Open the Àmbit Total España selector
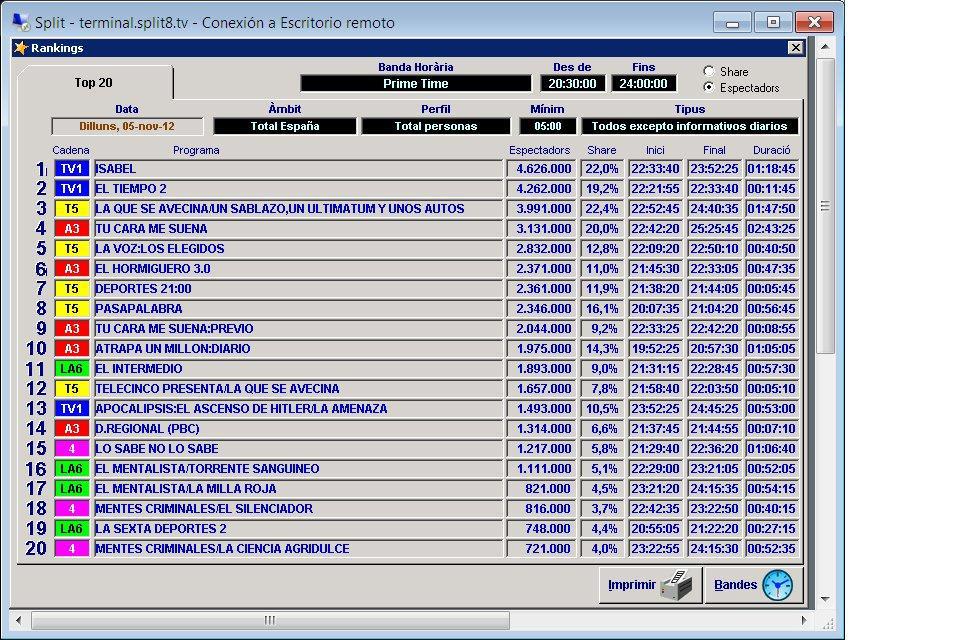960x640 pixels. 285,126
